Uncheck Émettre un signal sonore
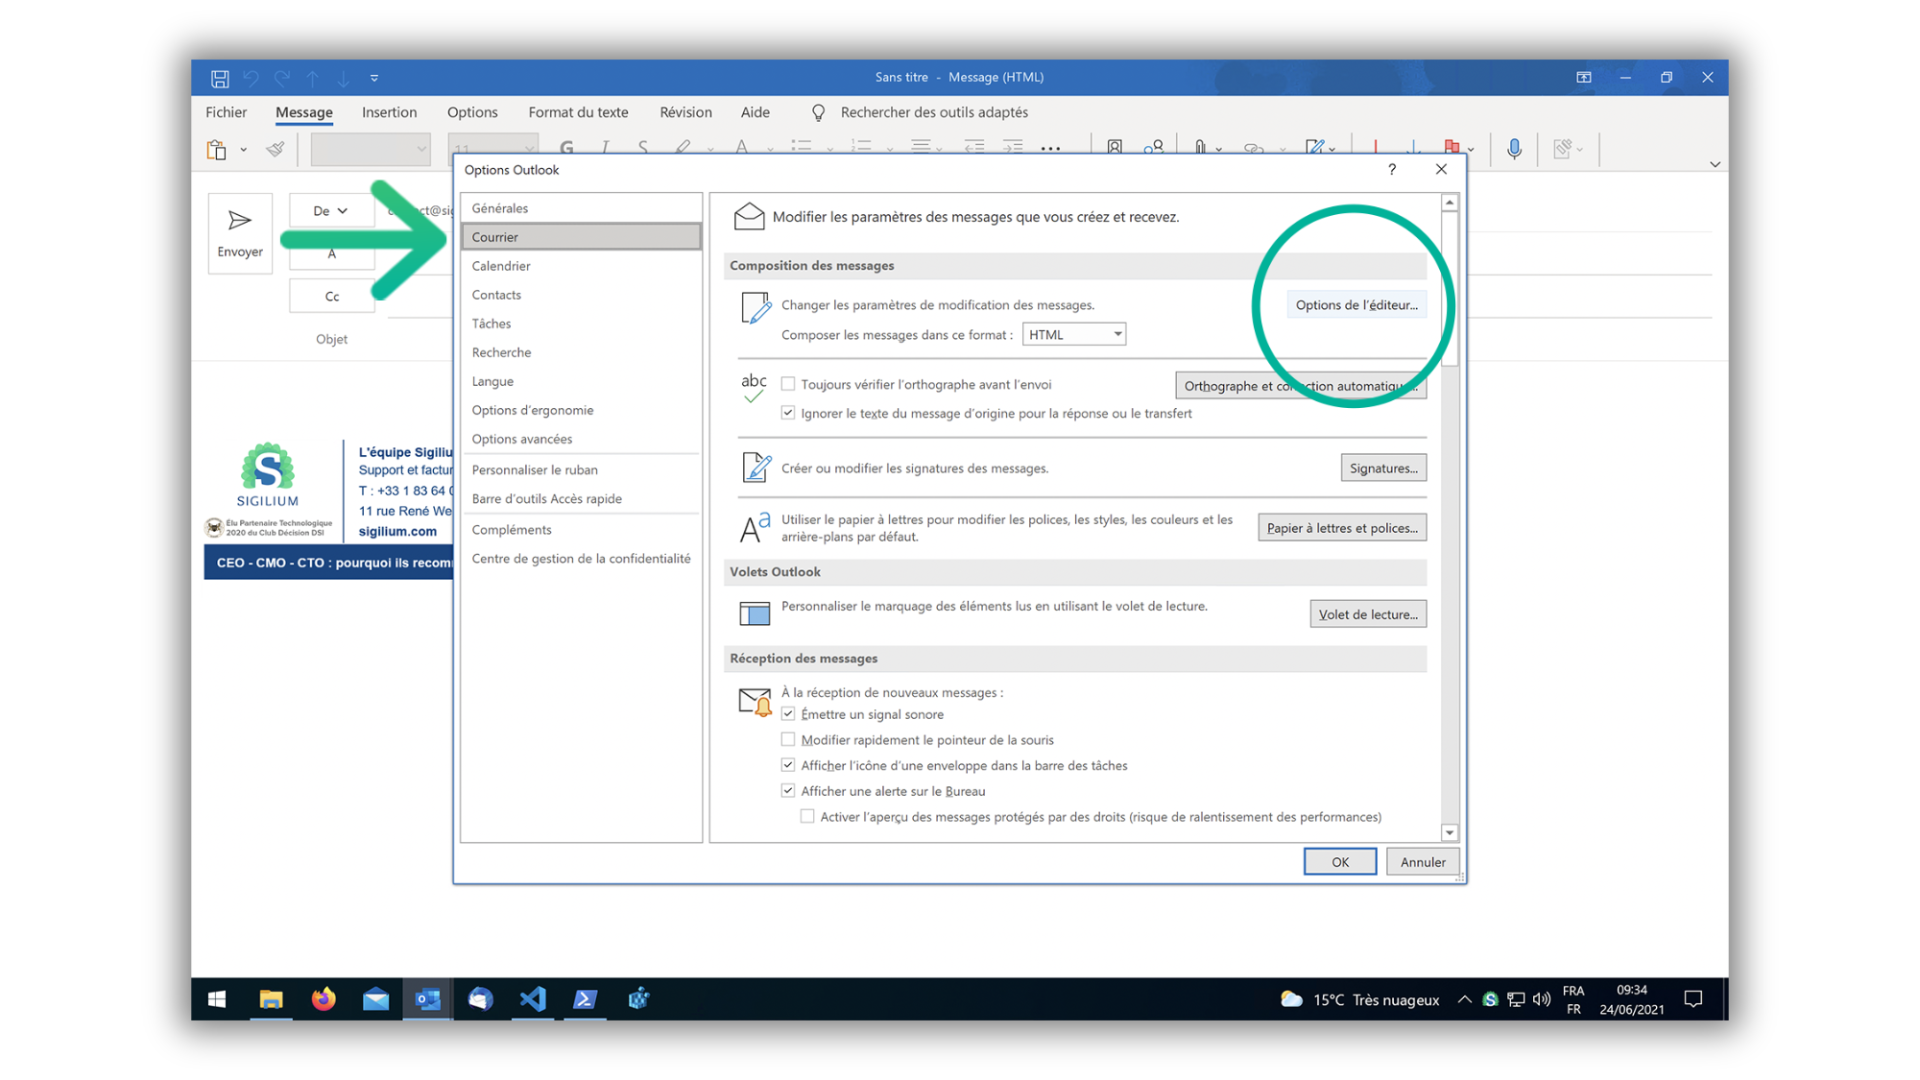Image resolution: width=1920 pixels, height=1080 pixels. [x=788, y=714]
